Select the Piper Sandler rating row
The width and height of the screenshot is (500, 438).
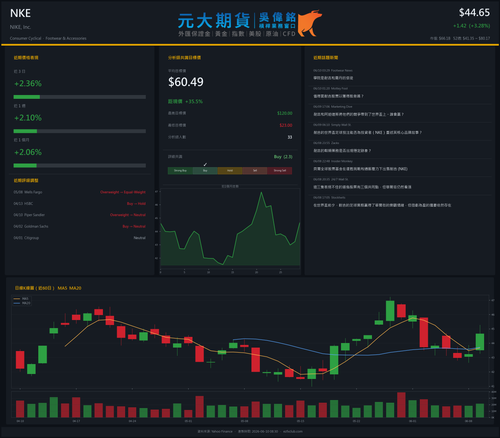[x=80, y=215]
